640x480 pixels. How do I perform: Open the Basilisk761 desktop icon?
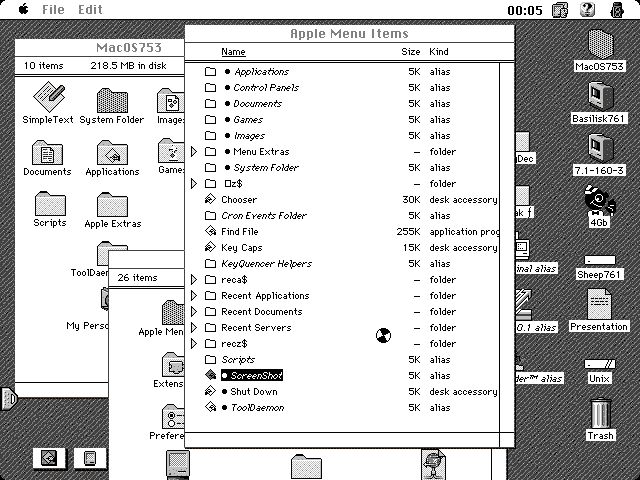point(600,97)
